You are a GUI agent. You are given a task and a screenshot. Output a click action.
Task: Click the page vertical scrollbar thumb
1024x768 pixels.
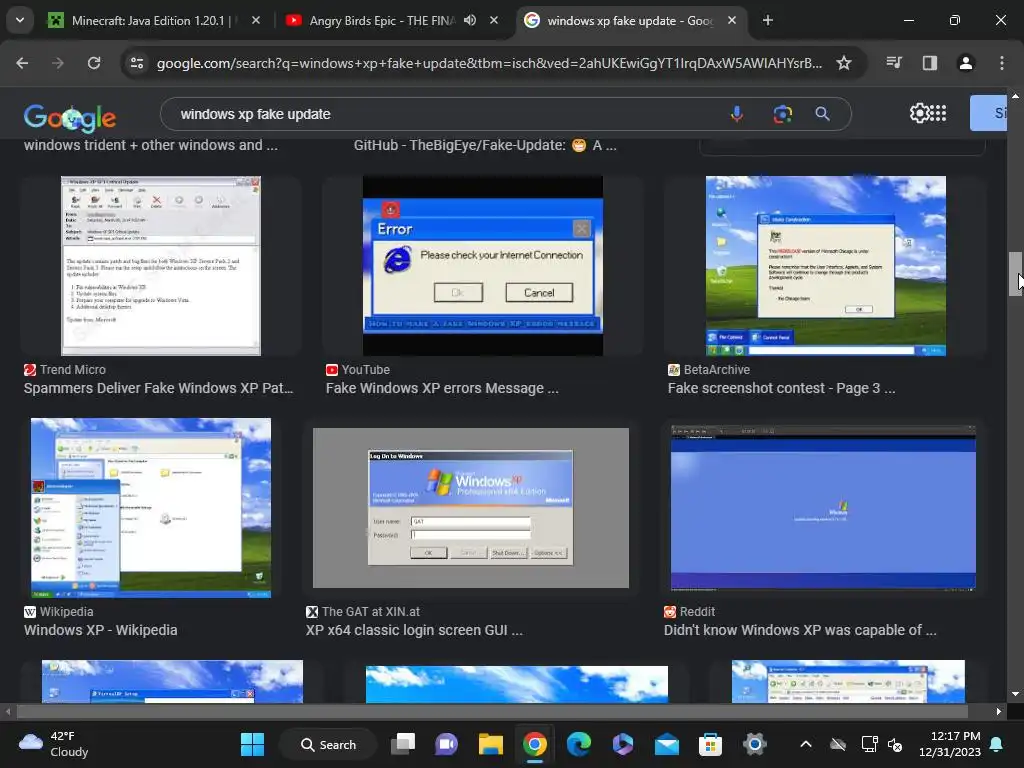point(1016,274)
